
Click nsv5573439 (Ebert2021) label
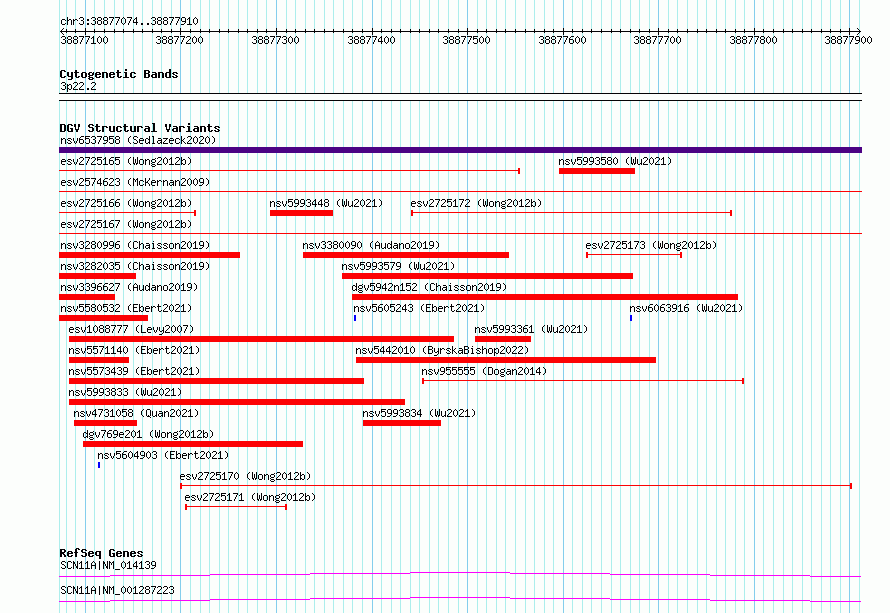134,371
